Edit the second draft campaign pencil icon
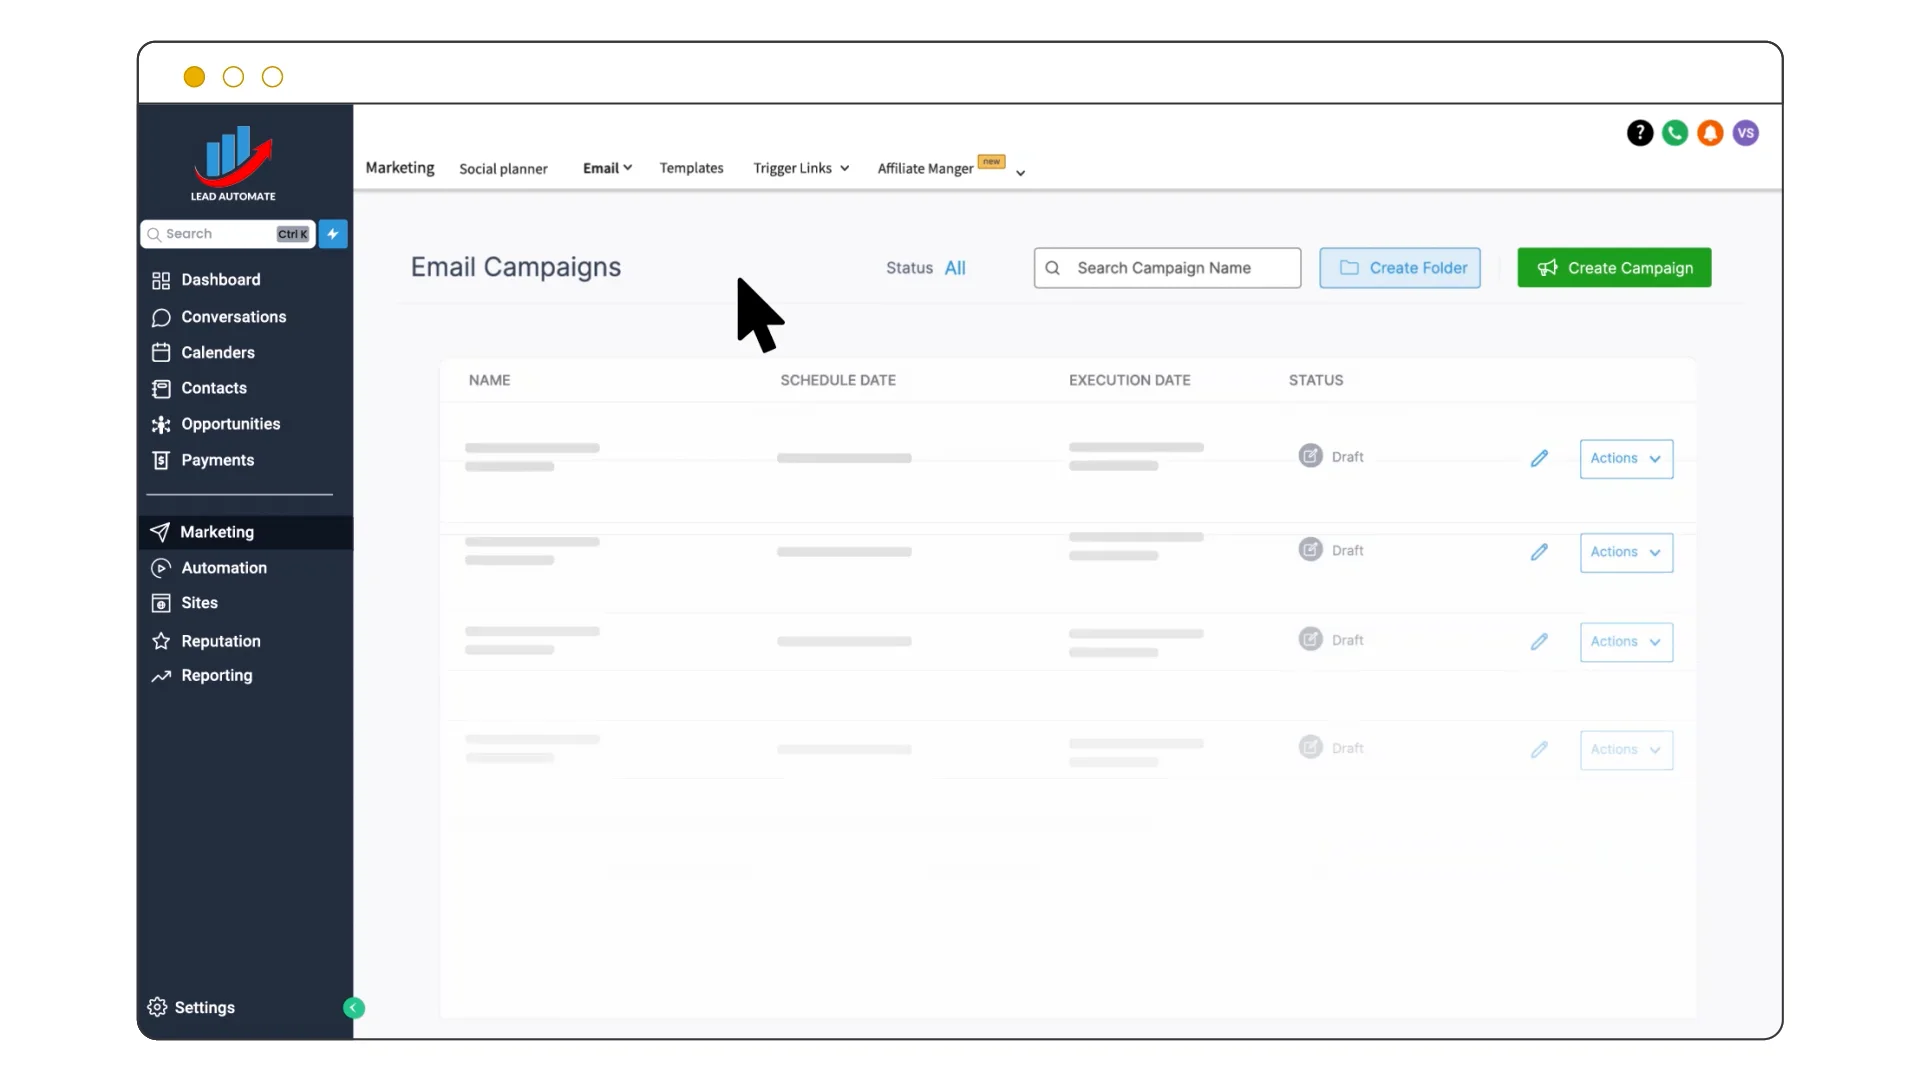The width and height of the screenshot is (1920, 1080). tap(1539, 552)
